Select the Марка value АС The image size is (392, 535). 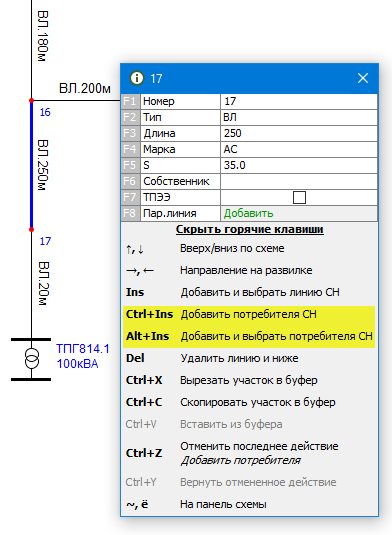[x=299, y=149]
